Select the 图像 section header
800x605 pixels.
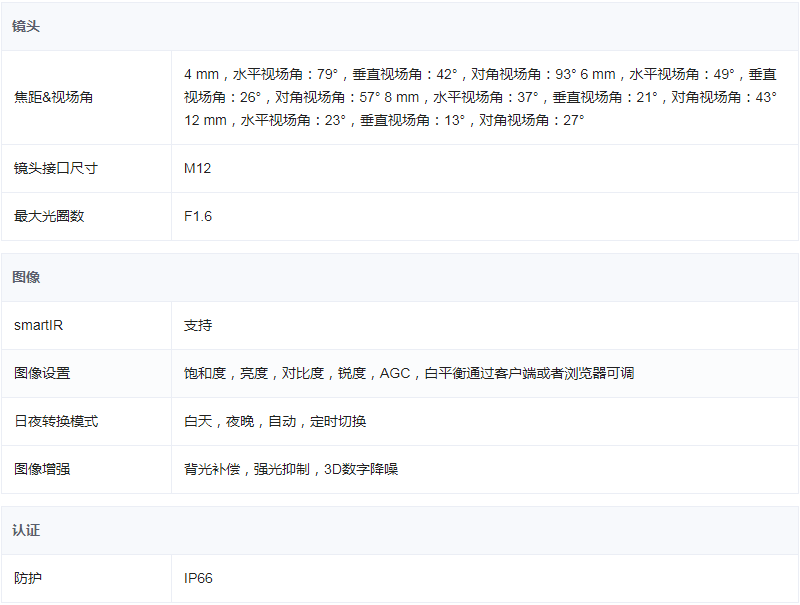coord(26,277)
